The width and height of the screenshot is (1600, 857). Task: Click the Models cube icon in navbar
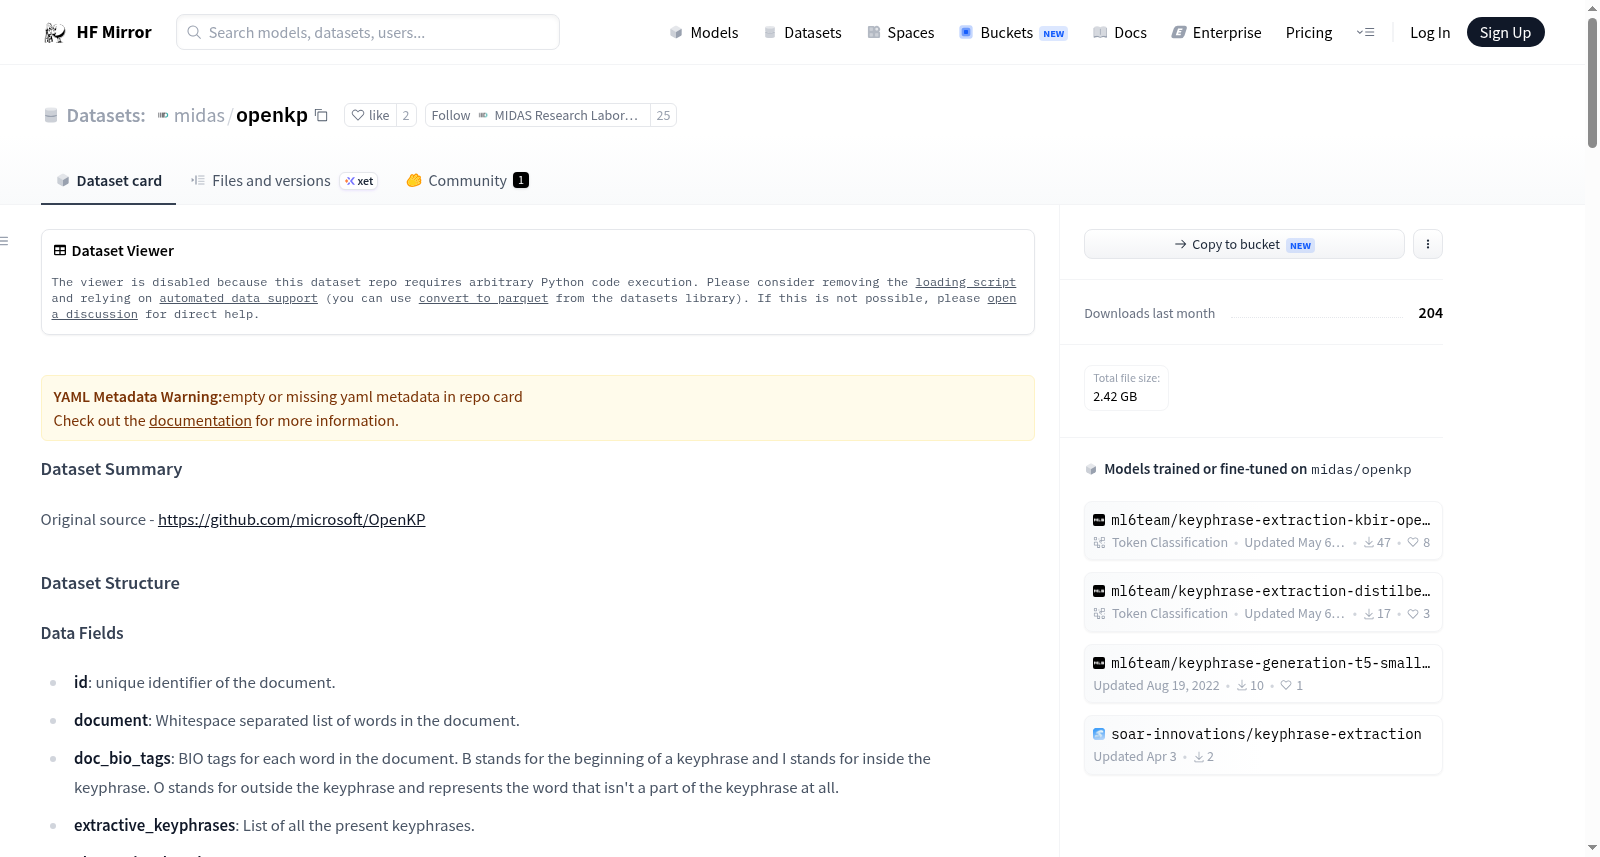click(676, 32)
